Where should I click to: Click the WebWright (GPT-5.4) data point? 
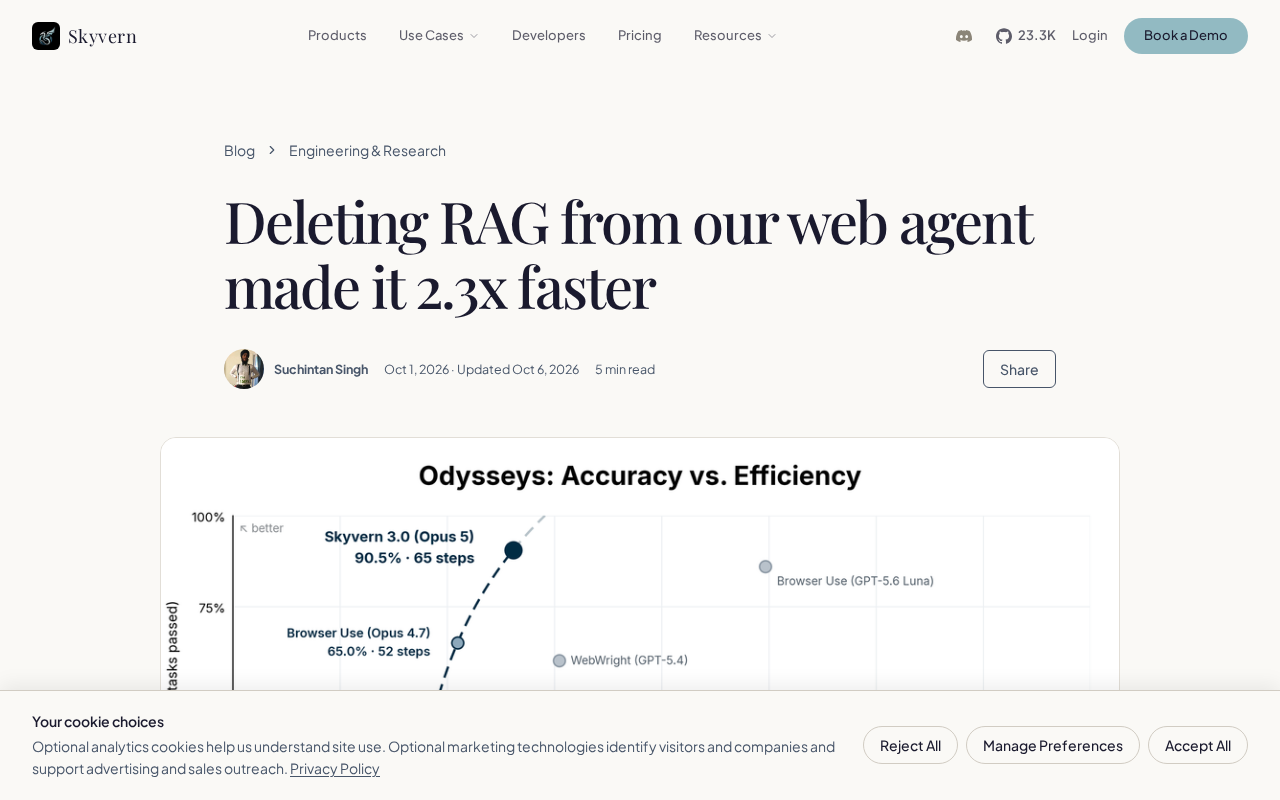click(x=560, y=661)
